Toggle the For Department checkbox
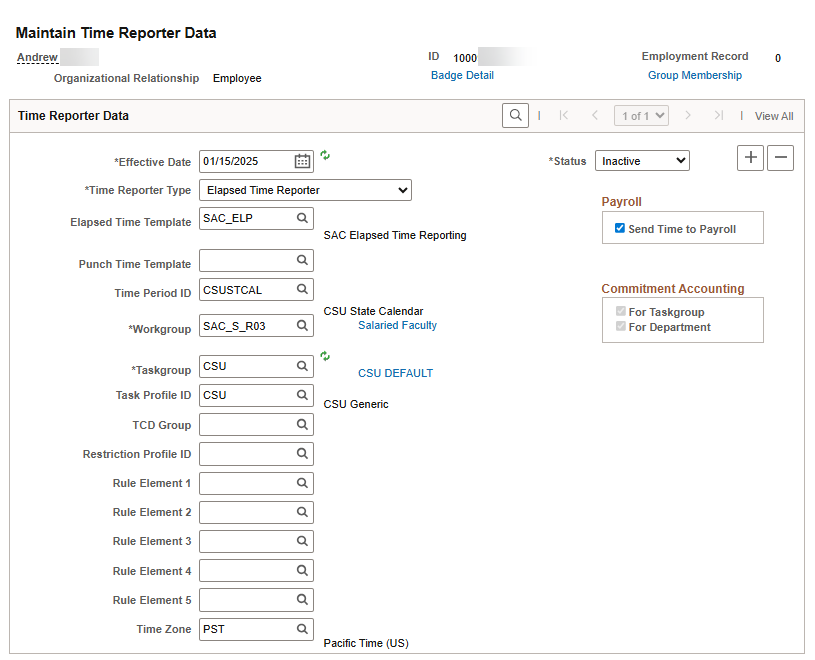The width and height of the screenshot is (815, 660). (x=619, y=327)
